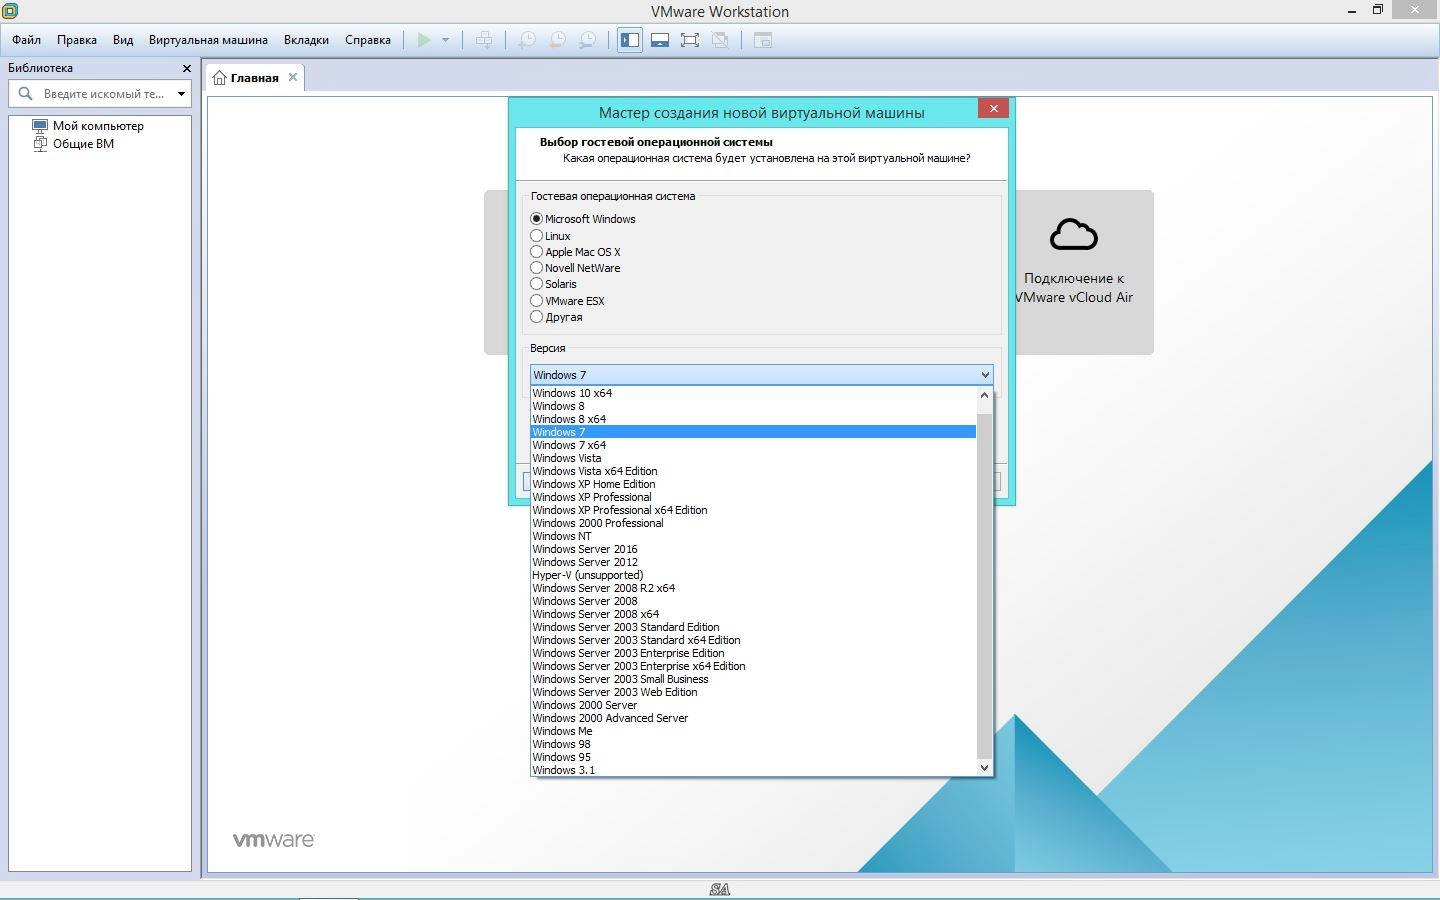Screen dimensions: 1440x900
Task: Click the Take Snapshot clock icon
Action: (526, 40)
